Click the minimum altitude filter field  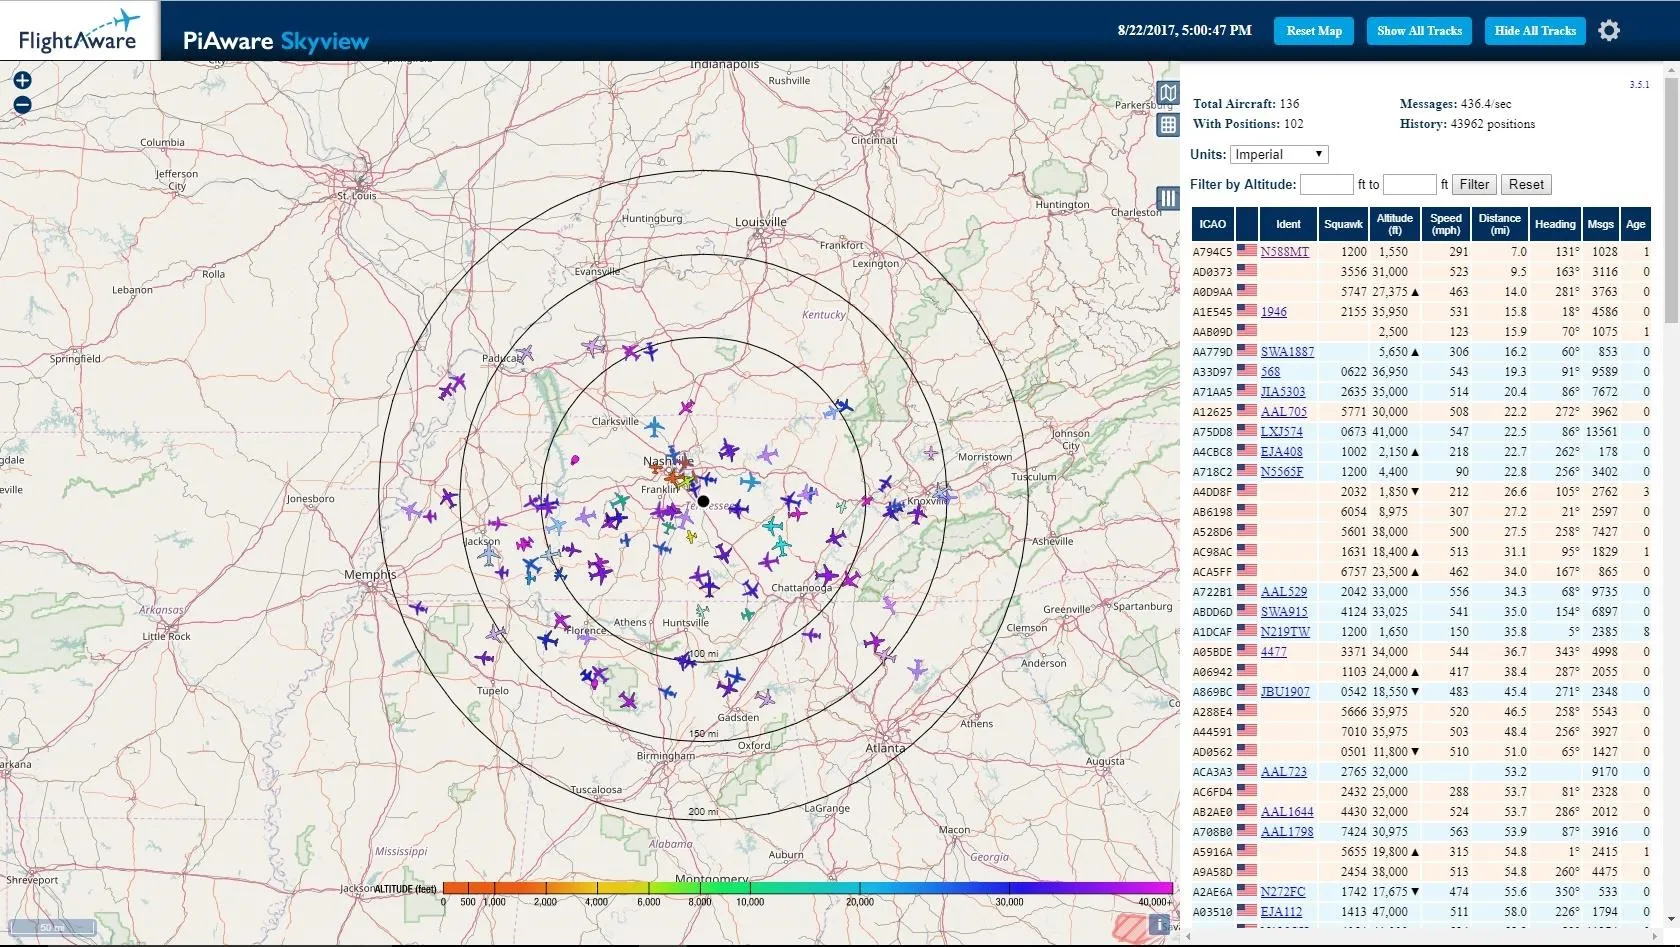point(1326,184)
